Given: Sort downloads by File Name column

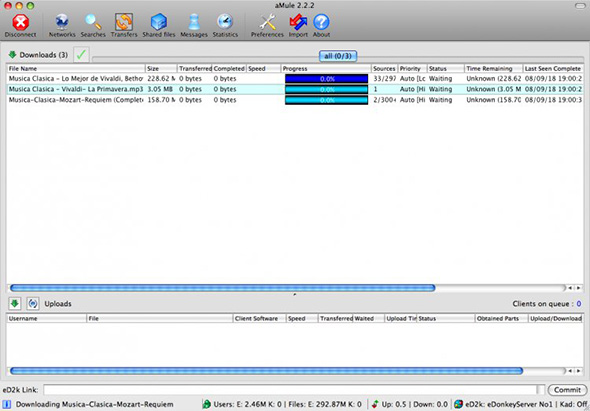Looking at the screenshot, I should [x=76, y=68].
